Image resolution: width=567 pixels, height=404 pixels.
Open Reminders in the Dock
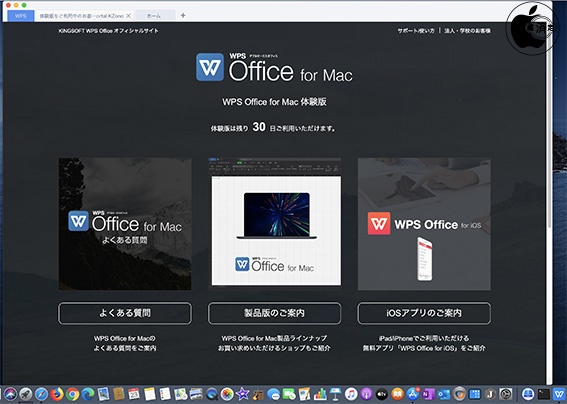click(x=165, y=394)
